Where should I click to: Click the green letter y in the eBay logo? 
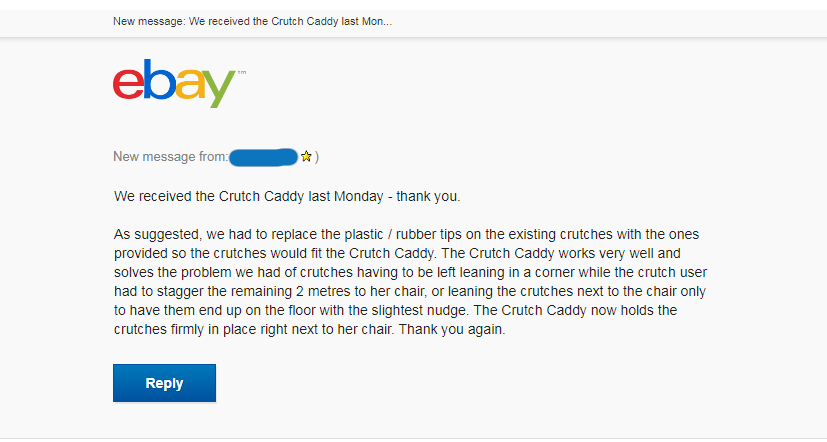click(220, 88)
